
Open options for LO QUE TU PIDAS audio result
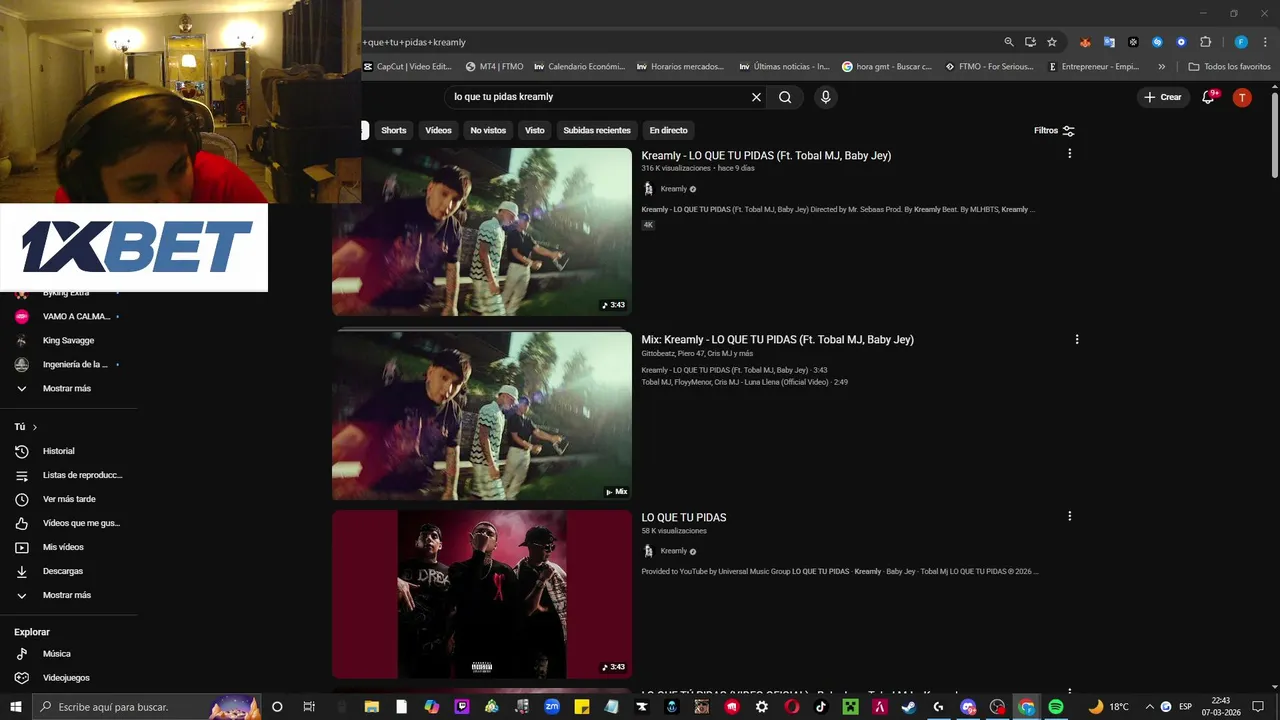click(1069, 516)
